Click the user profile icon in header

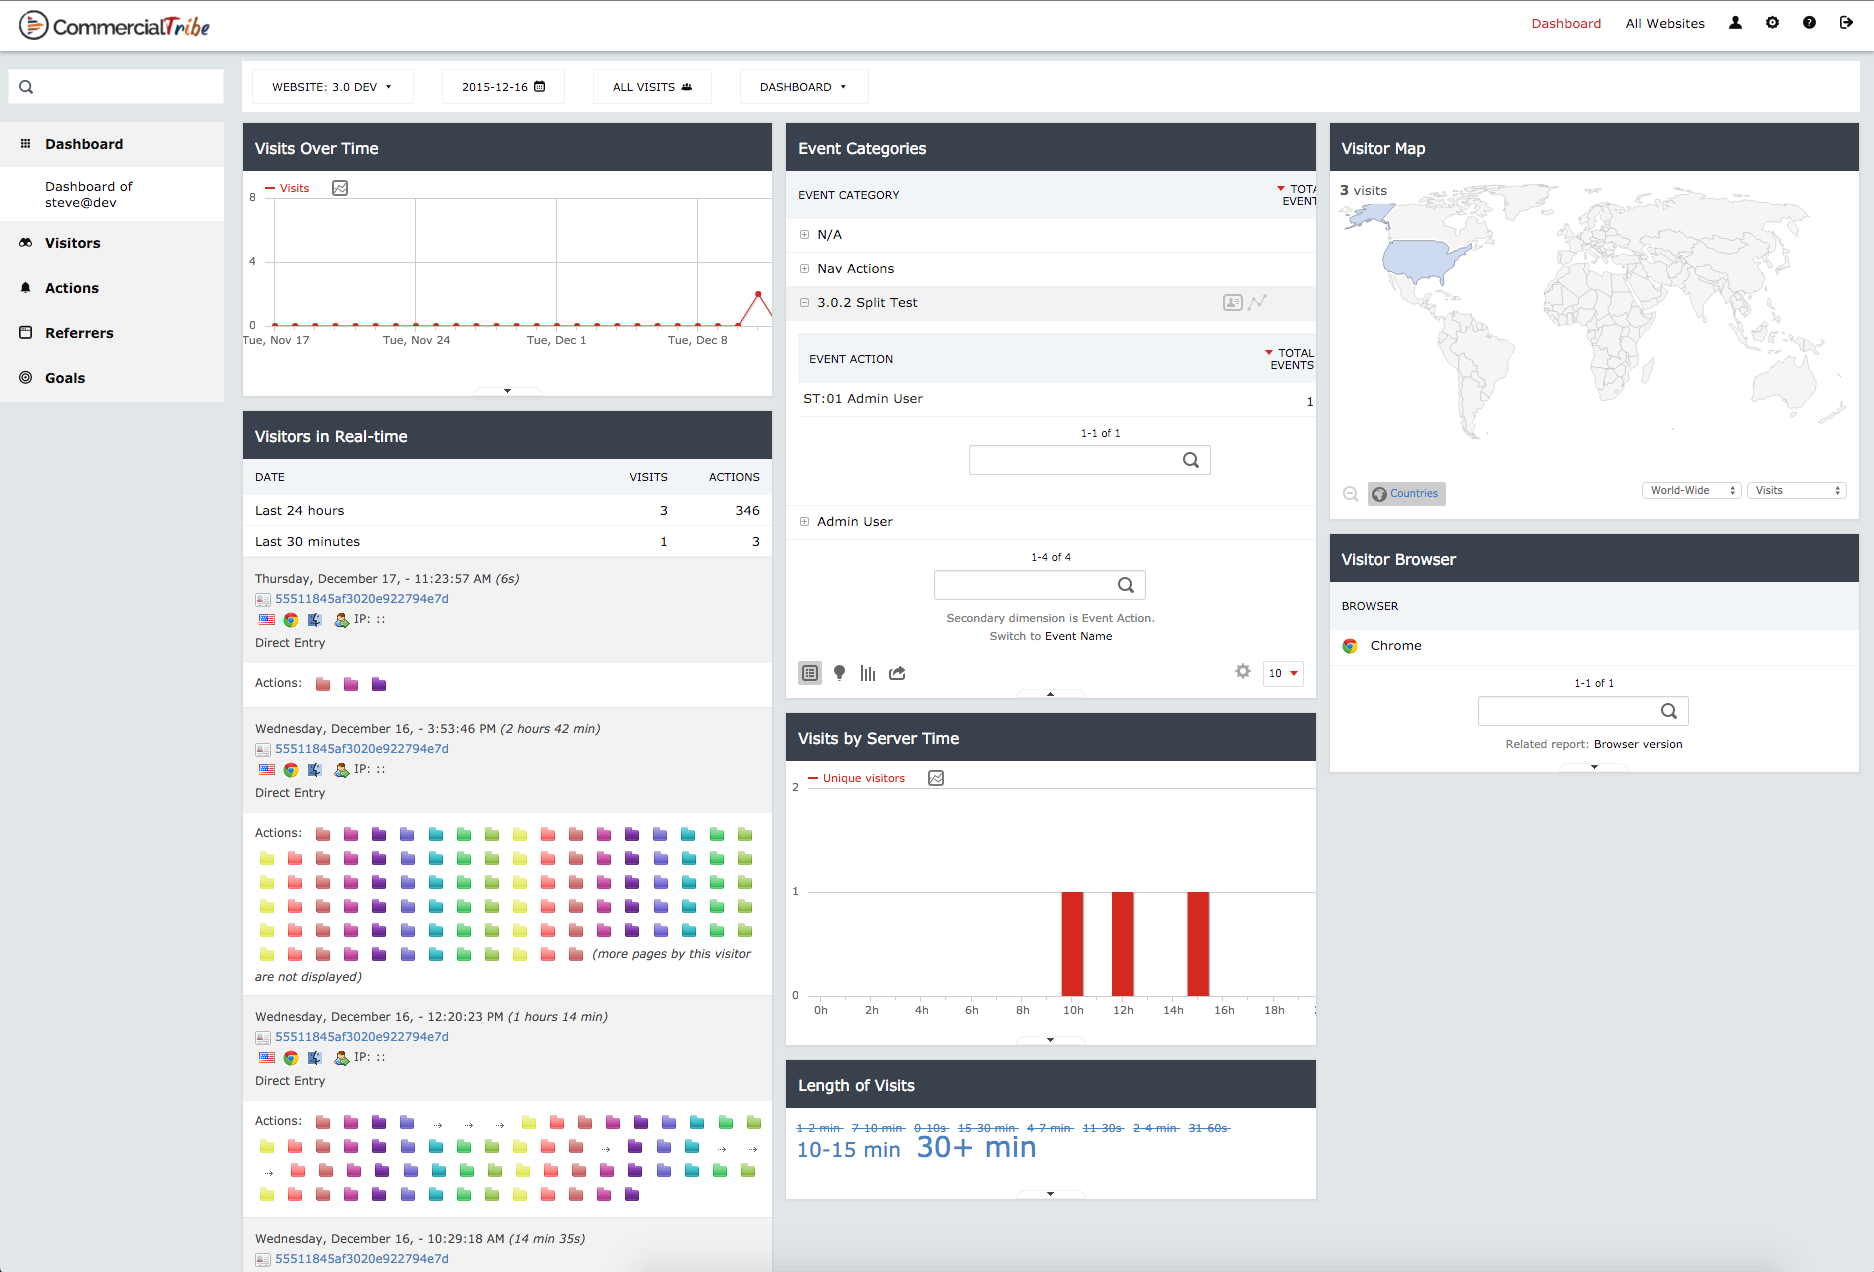(x=1735, y=23)
